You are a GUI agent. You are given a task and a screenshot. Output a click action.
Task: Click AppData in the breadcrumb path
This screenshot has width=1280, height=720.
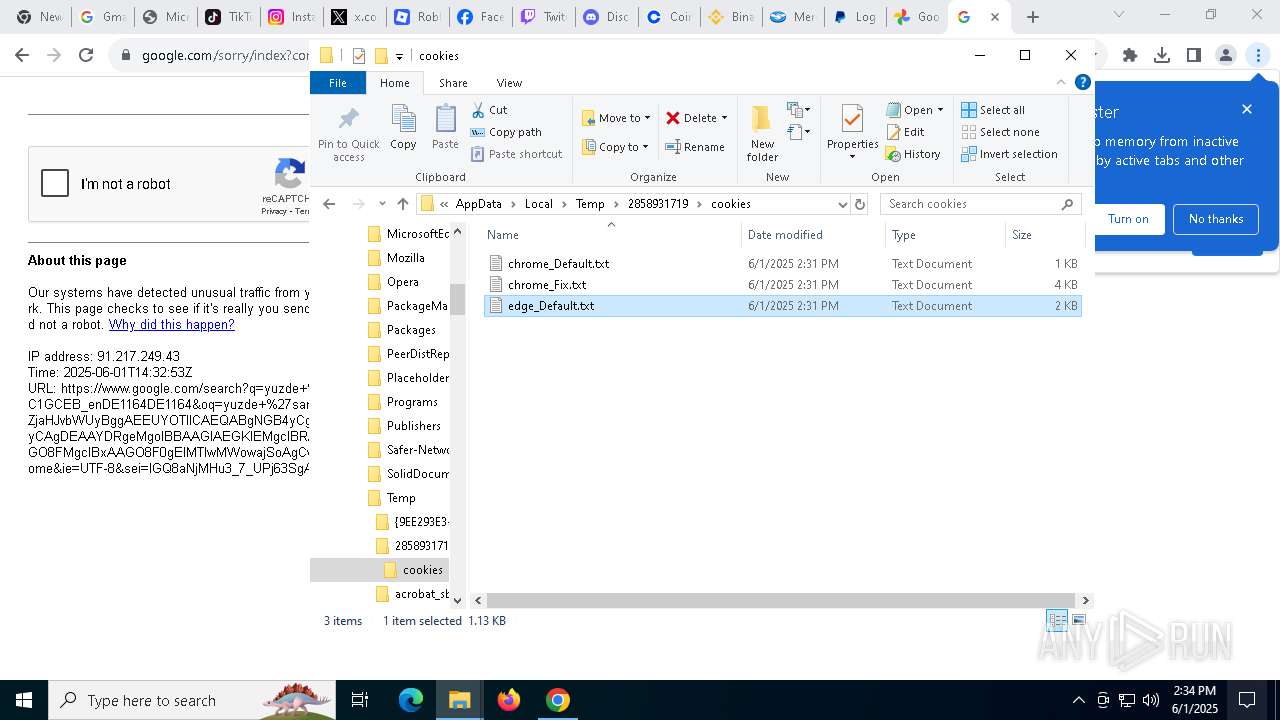(478, 204)
